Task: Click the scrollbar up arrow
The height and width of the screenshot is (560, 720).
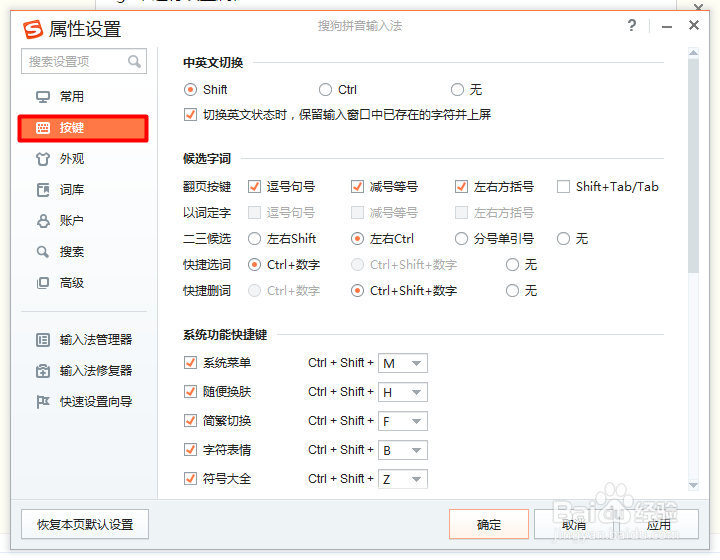Action: point(693,53)
